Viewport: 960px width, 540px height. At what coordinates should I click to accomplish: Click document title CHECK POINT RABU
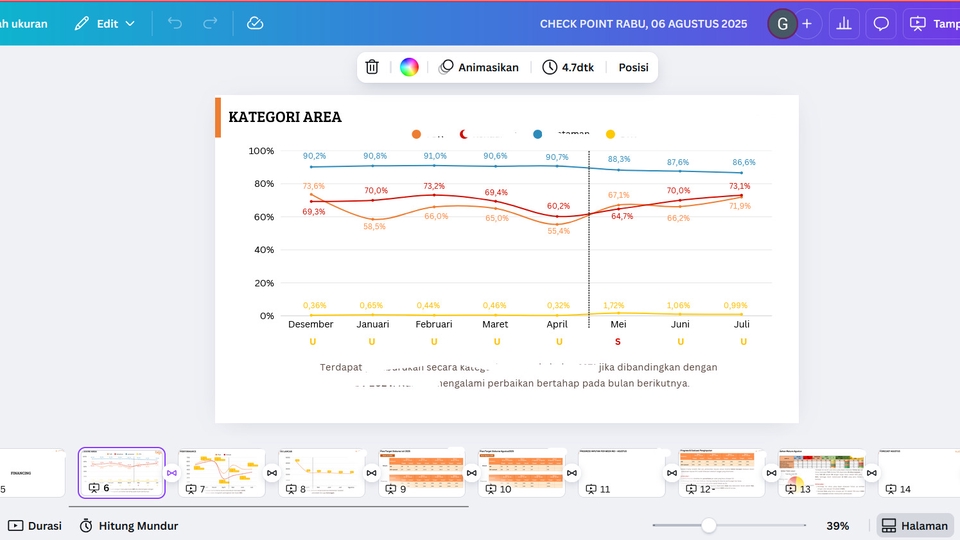coord(643,24)
